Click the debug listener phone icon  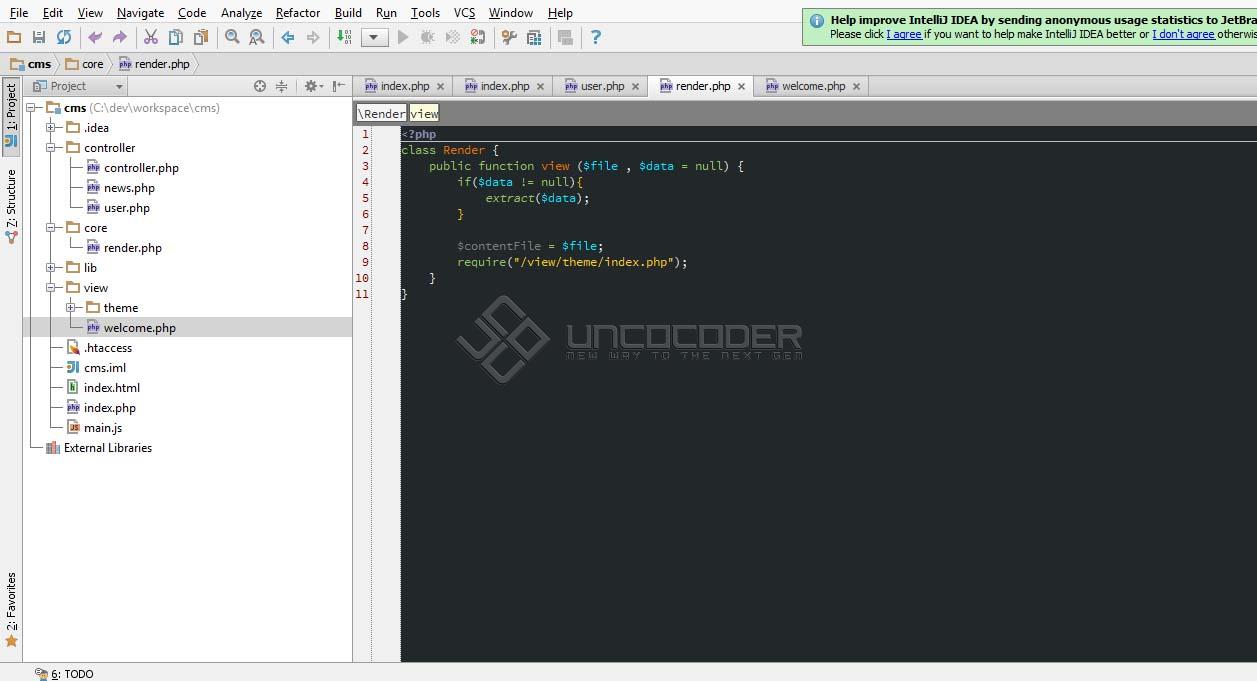[478, 37]
